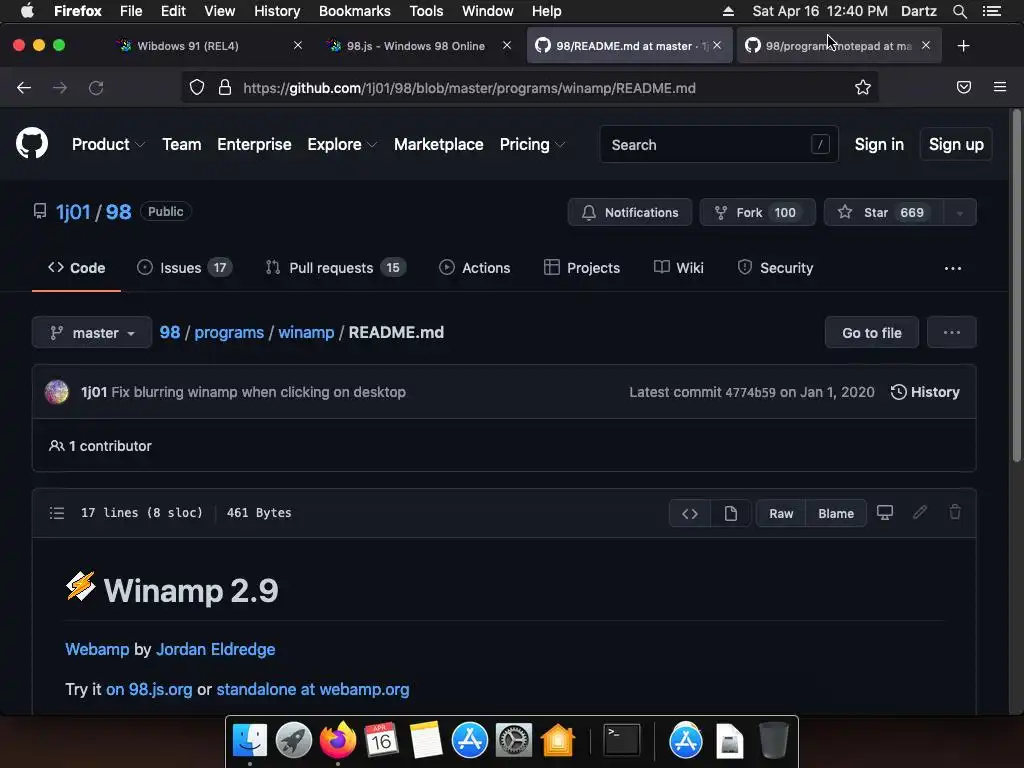Image resolution: width=1024 pixels, height=768 pixels.
Task: Open the master branch selector
Action: [92, 332]
